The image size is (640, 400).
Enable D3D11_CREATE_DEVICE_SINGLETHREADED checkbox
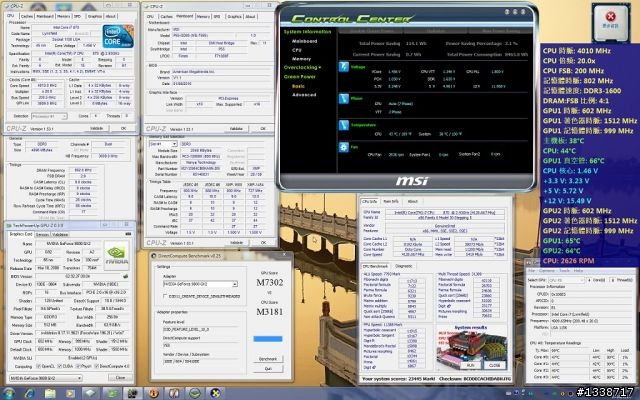coord(165,296)
